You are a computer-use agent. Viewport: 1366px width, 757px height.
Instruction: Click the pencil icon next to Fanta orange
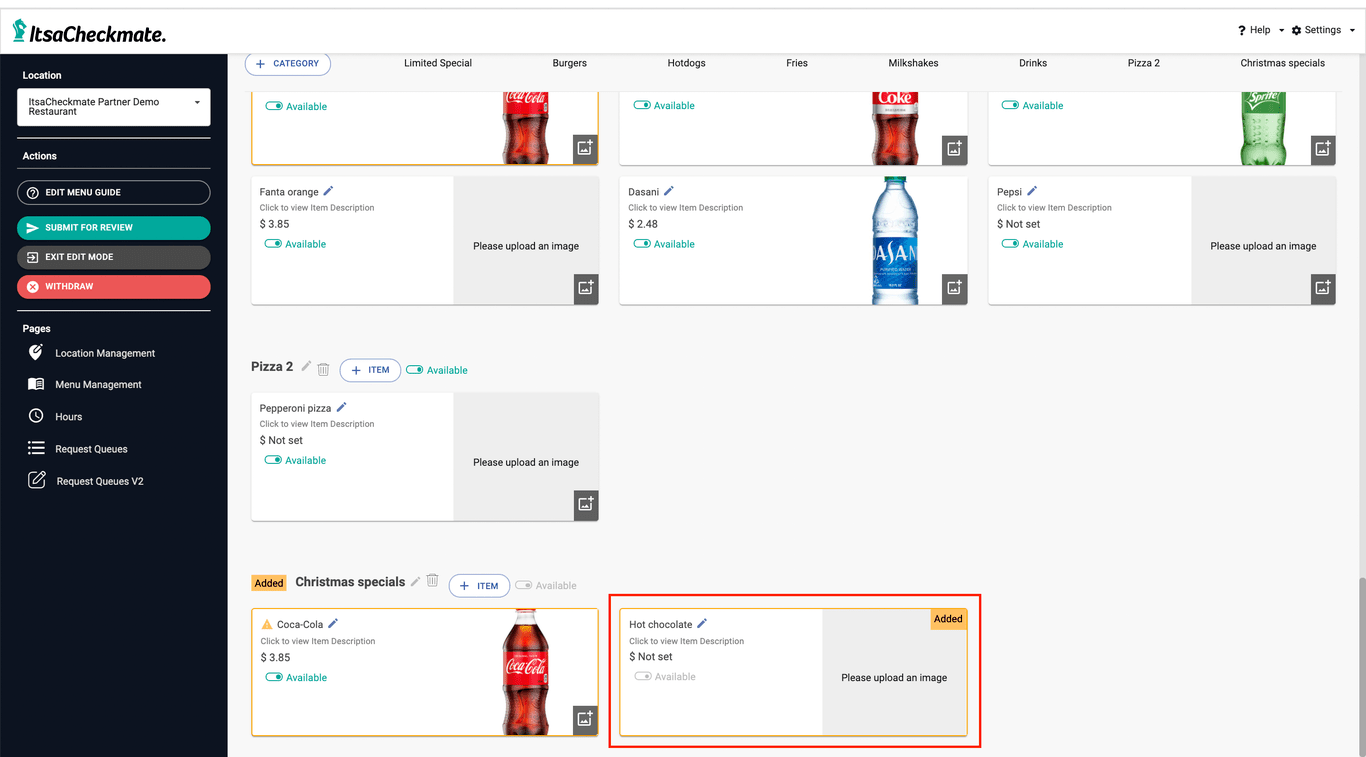click(x=328, y=191)
